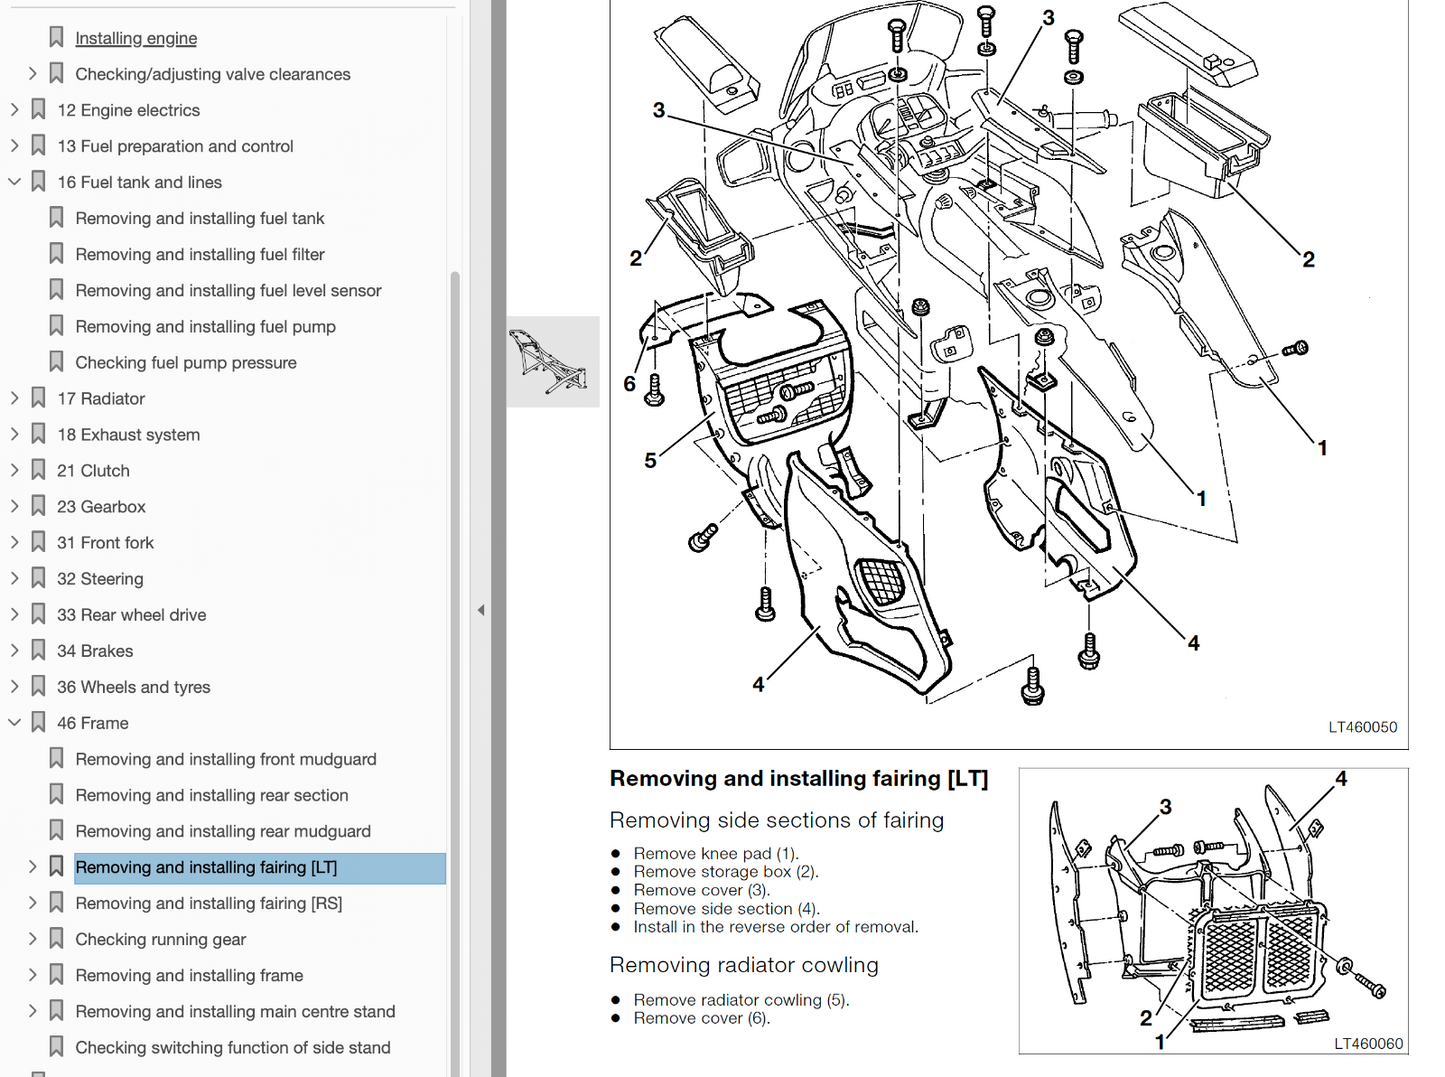Viewport: 1445px width, 1077px height.
Task: Open the Installing engine bookmark link
Action: 136,38
